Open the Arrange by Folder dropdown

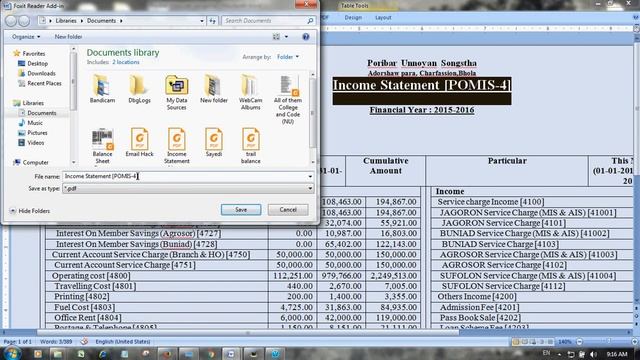tap(288, 57)
